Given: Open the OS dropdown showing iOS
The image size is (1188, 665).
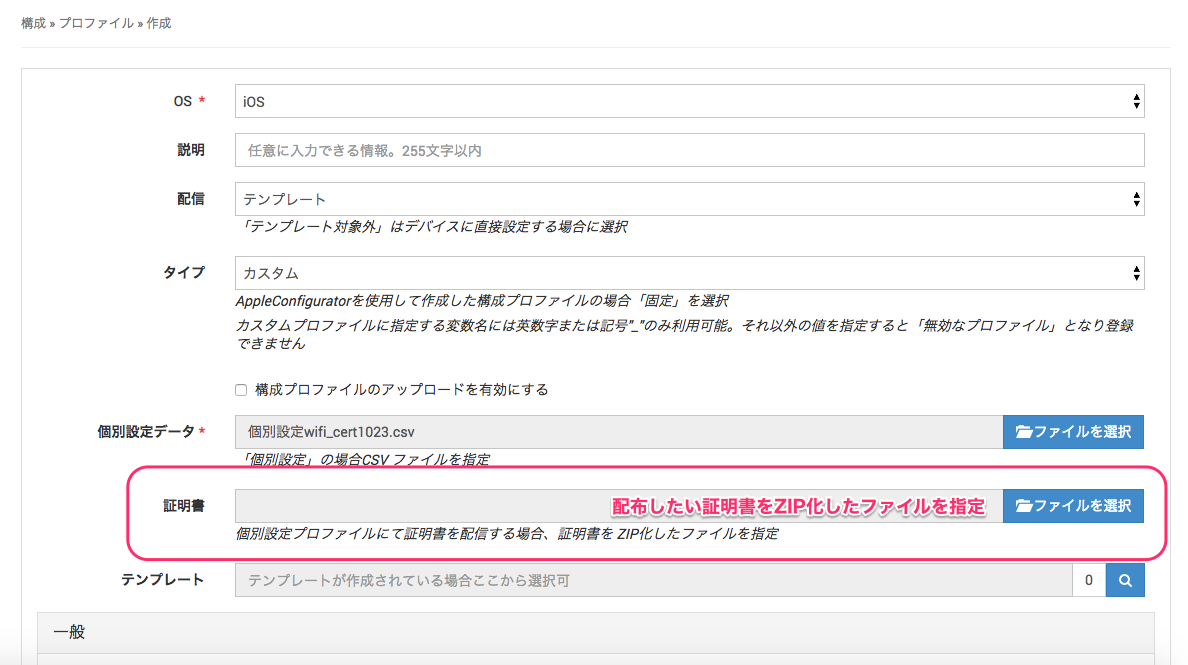Looking at the screenshot, I should point(689,101).
